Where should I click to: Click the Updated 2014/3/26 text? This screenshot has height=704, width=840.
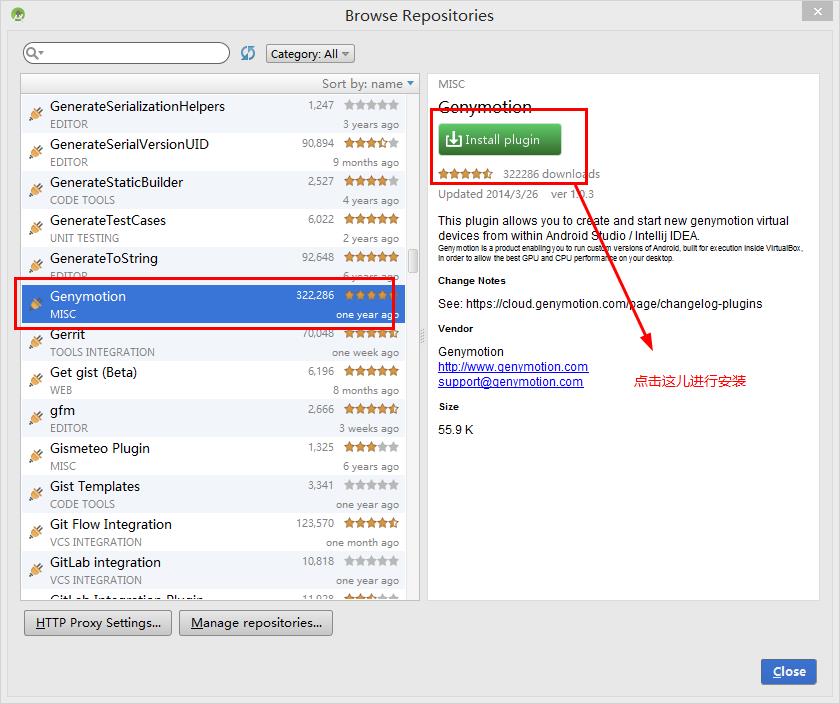pyautogui.click(x=488, y=194)
